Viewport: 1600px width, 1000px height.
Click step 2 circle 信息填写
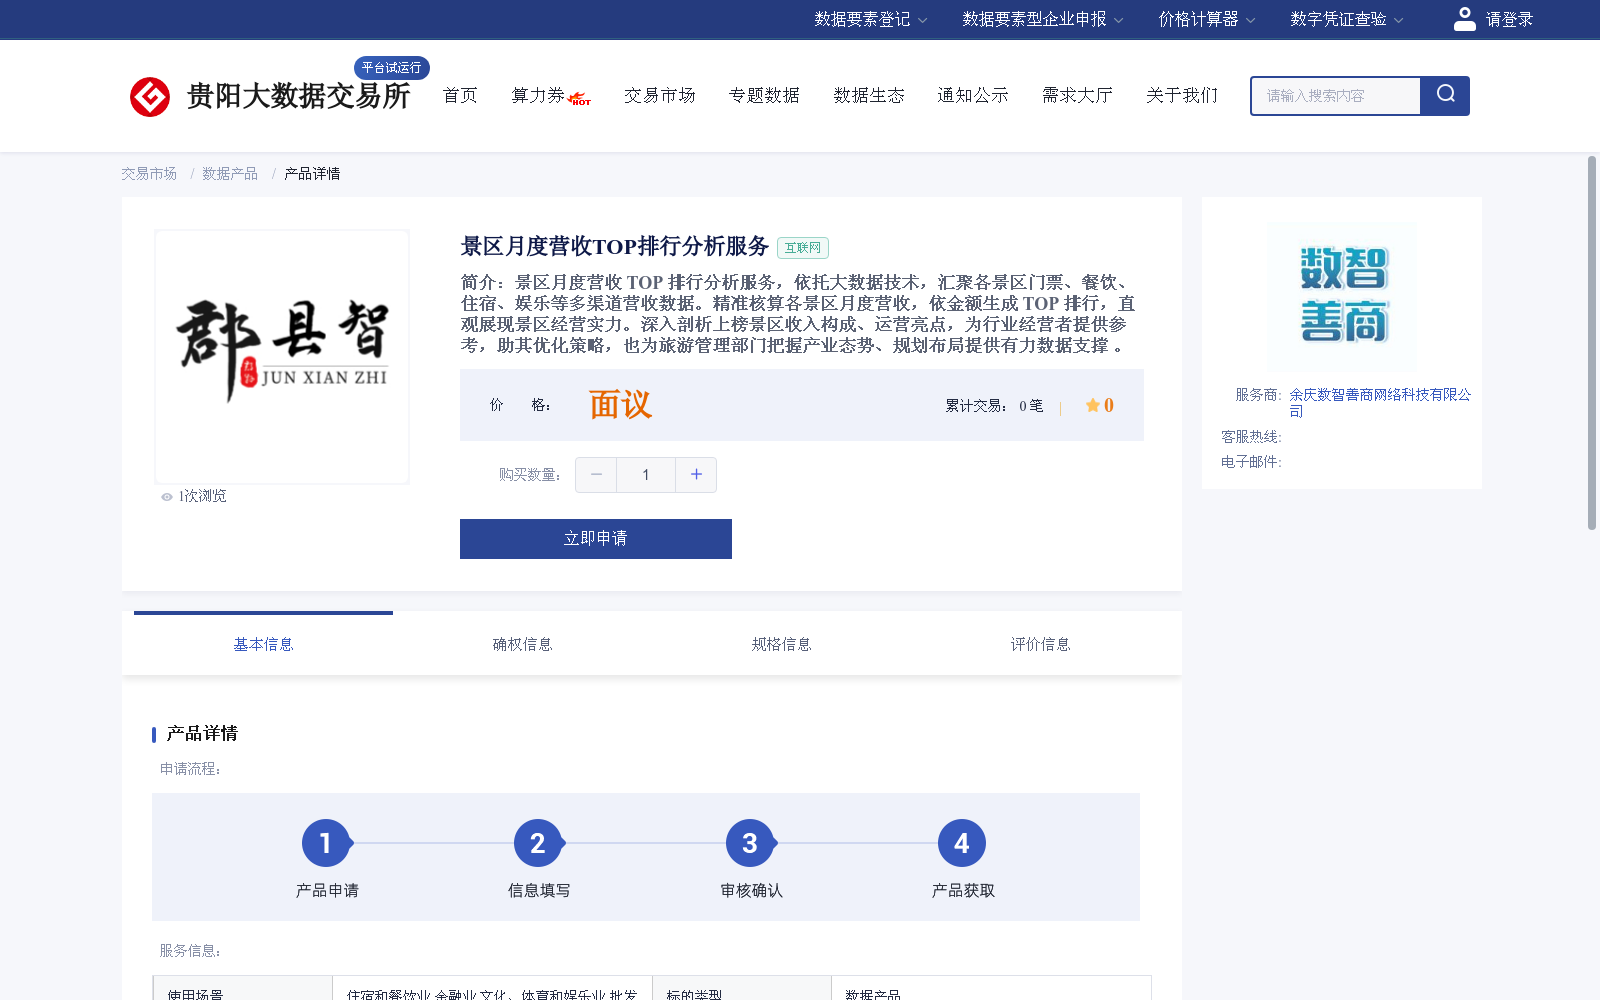(538, 844)
